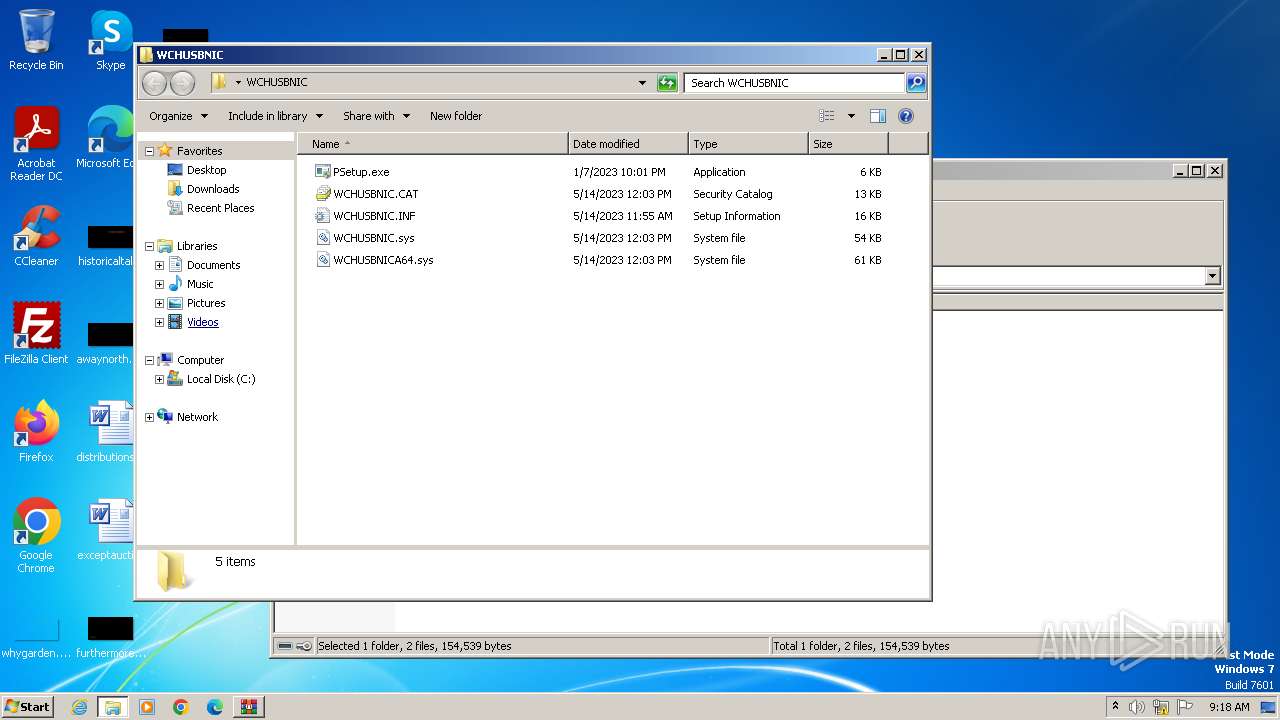The height and width of the screenshot is (720, 1280).
Task: Open the view options dropdown arrow
Action: pos(851,116)
